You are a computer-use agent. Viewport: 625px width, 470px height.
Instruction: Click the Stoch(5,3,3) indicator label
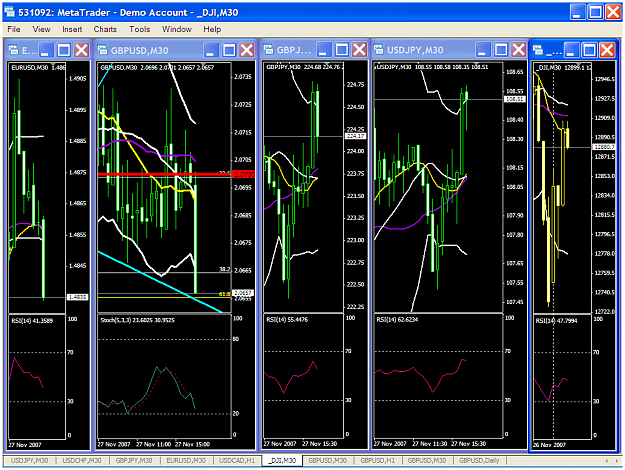138,320
